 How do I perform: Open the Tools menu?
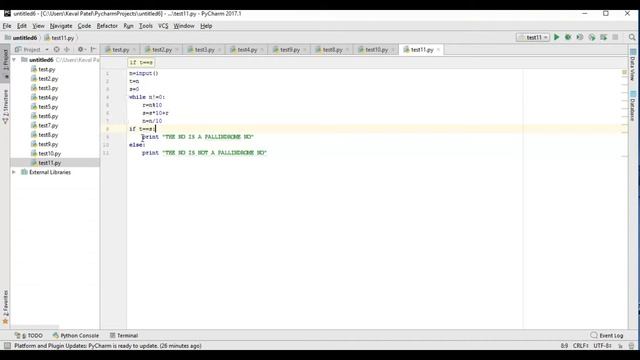click(146, 26)
